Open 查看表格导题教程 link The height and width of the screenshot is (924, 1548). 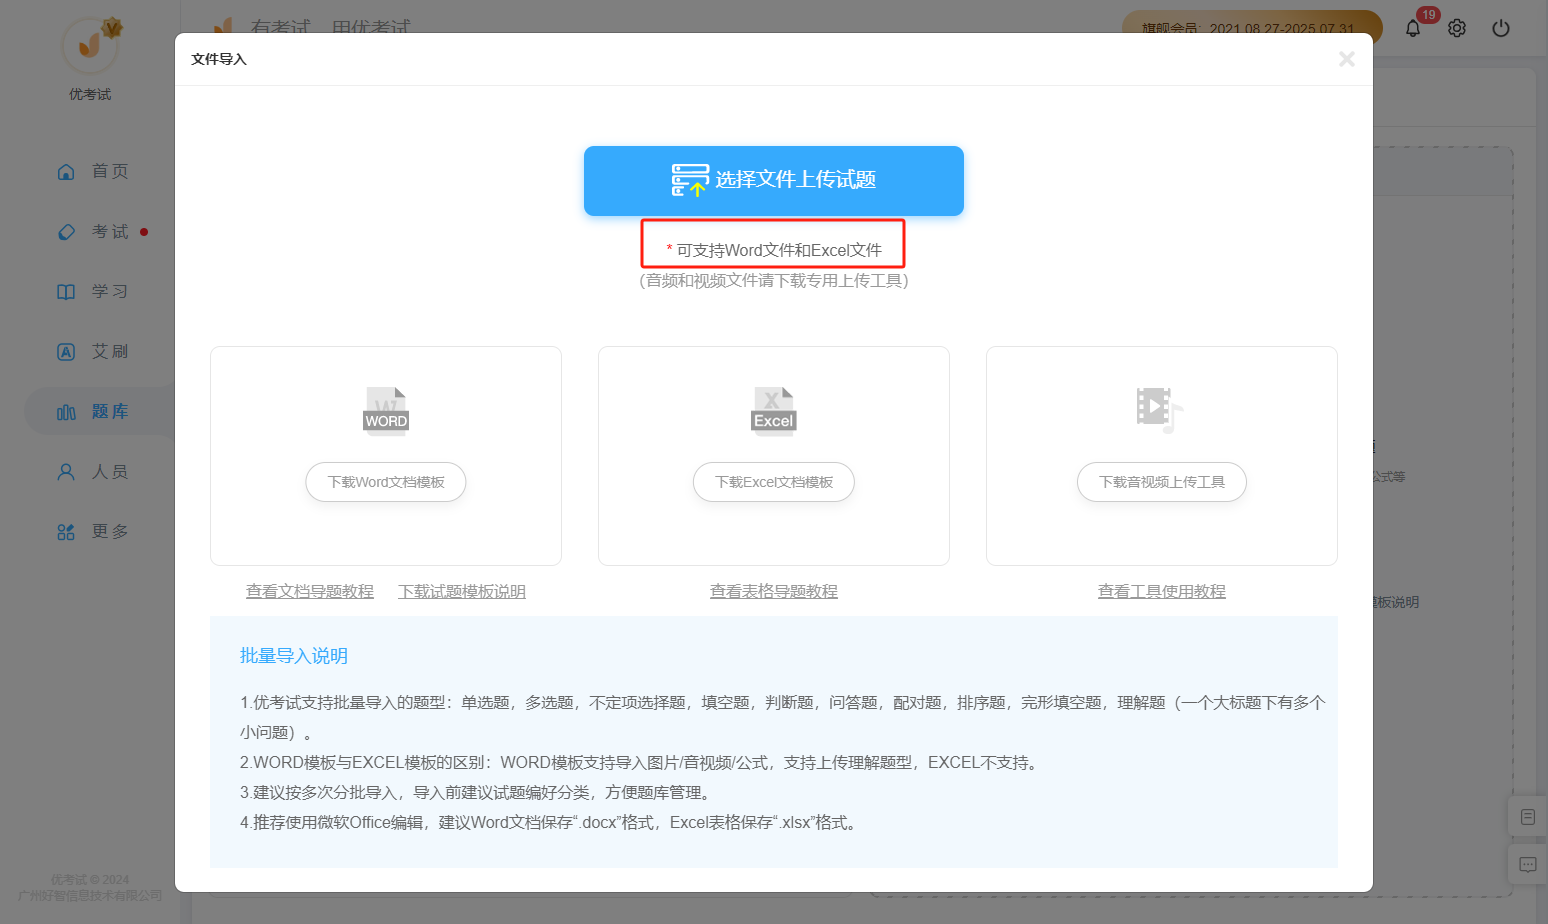click(774, 591)
